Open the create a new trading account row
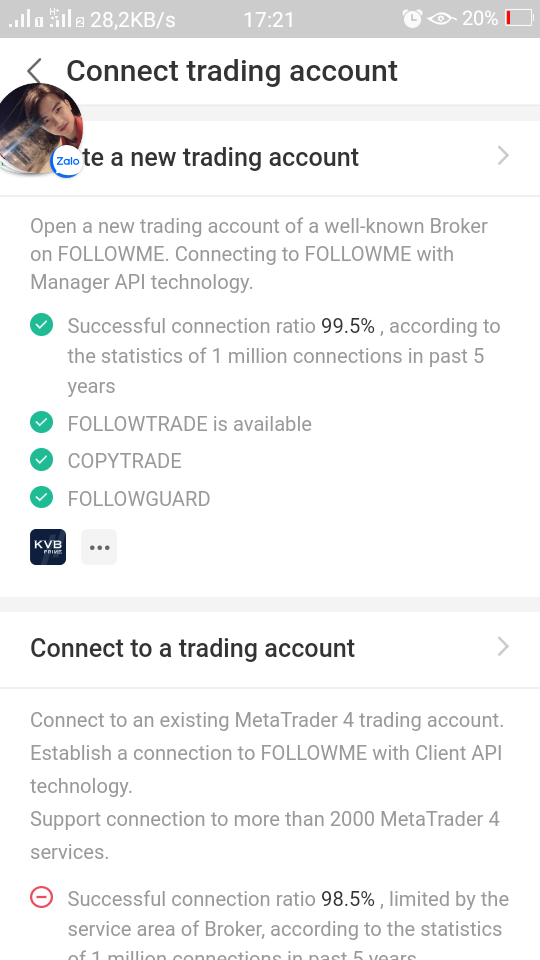 (270, 157)
